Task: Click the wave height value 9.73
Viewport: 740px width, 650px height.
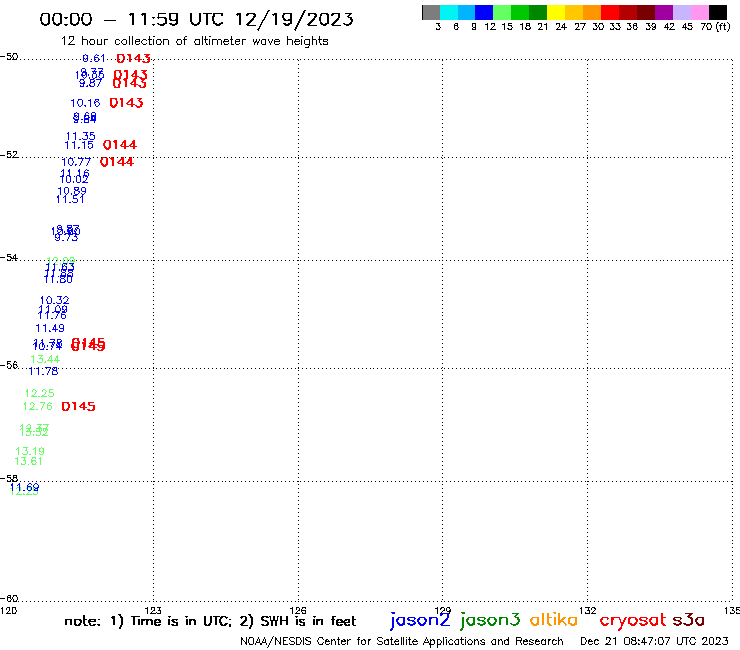Action: coord(66,237)
